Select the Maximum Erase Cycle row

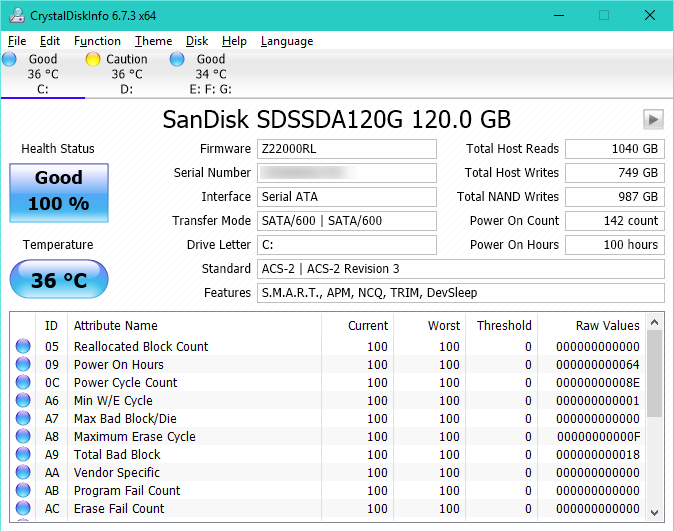(328, 436)
